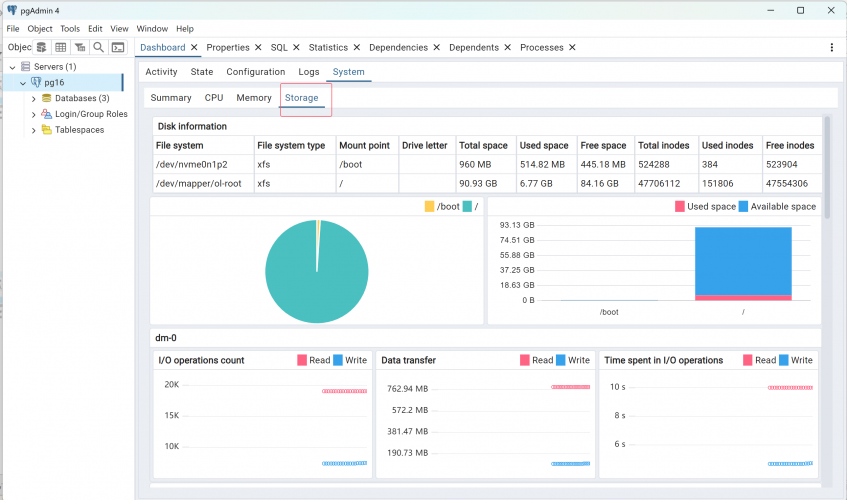Toggle the /boot yellow legend swatch

point(429,206)
